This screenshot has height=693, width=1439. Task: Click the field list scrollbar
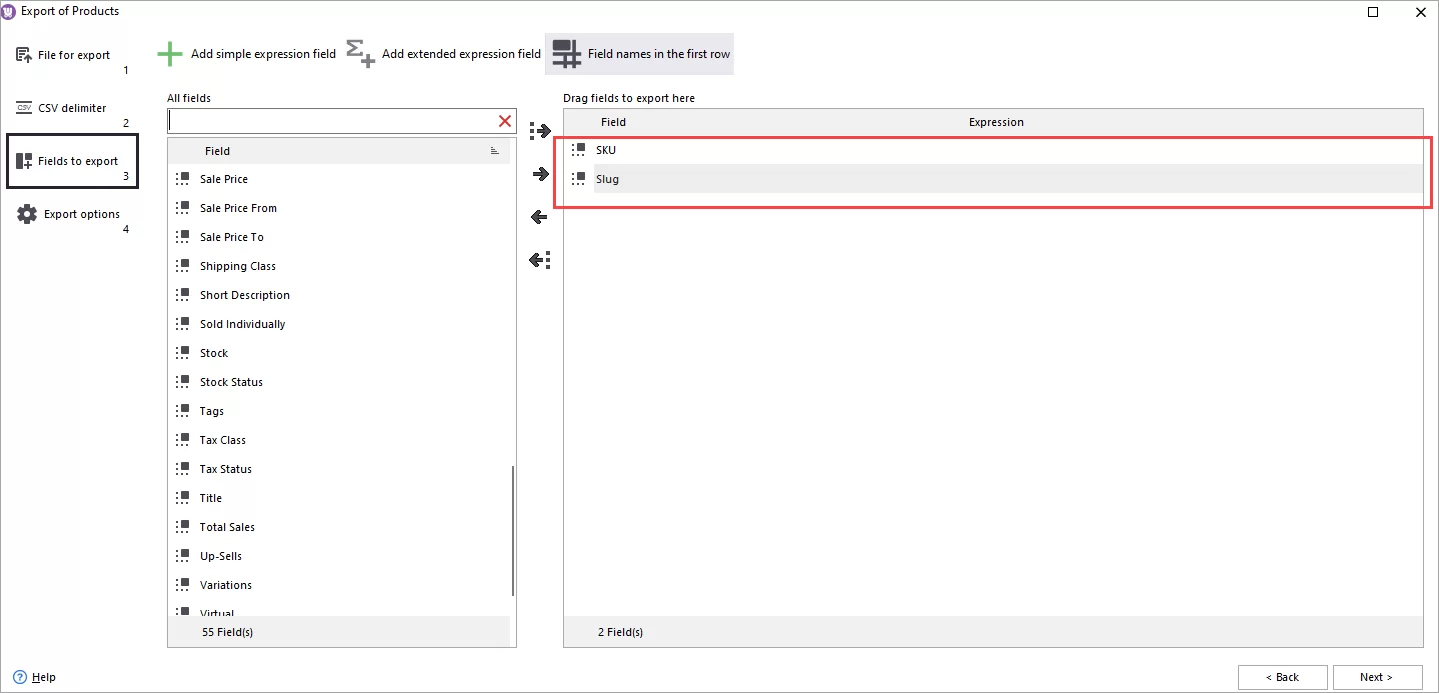point(511,530)
